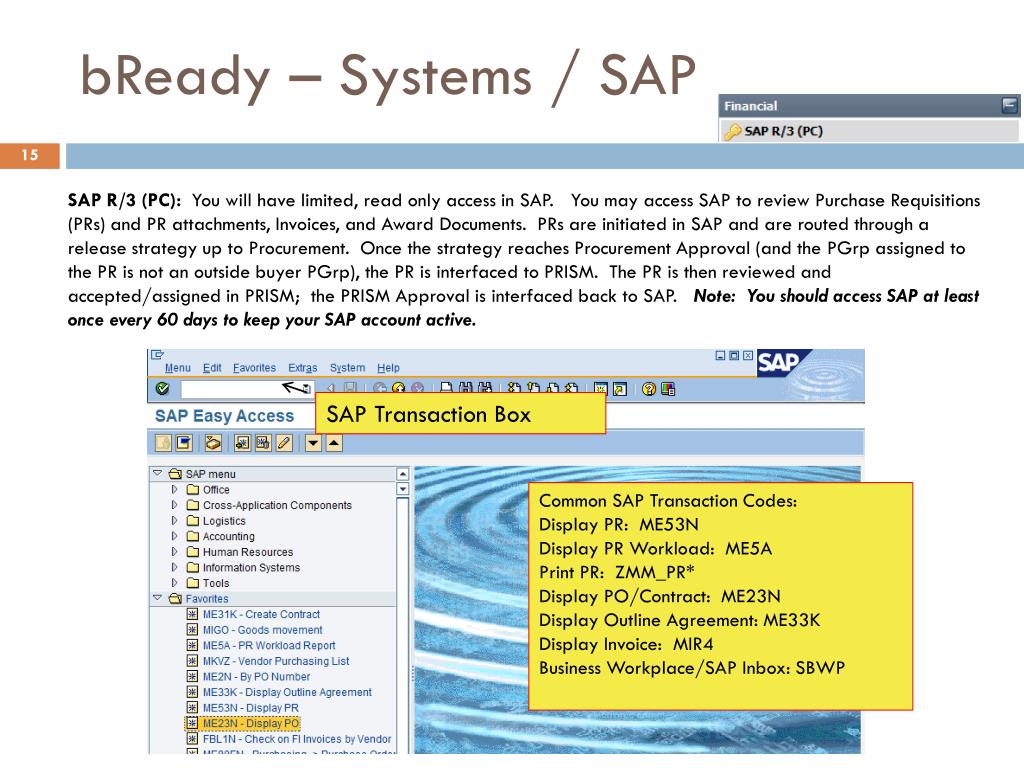Click the greyed-out Save disk icon

(351, 389)
